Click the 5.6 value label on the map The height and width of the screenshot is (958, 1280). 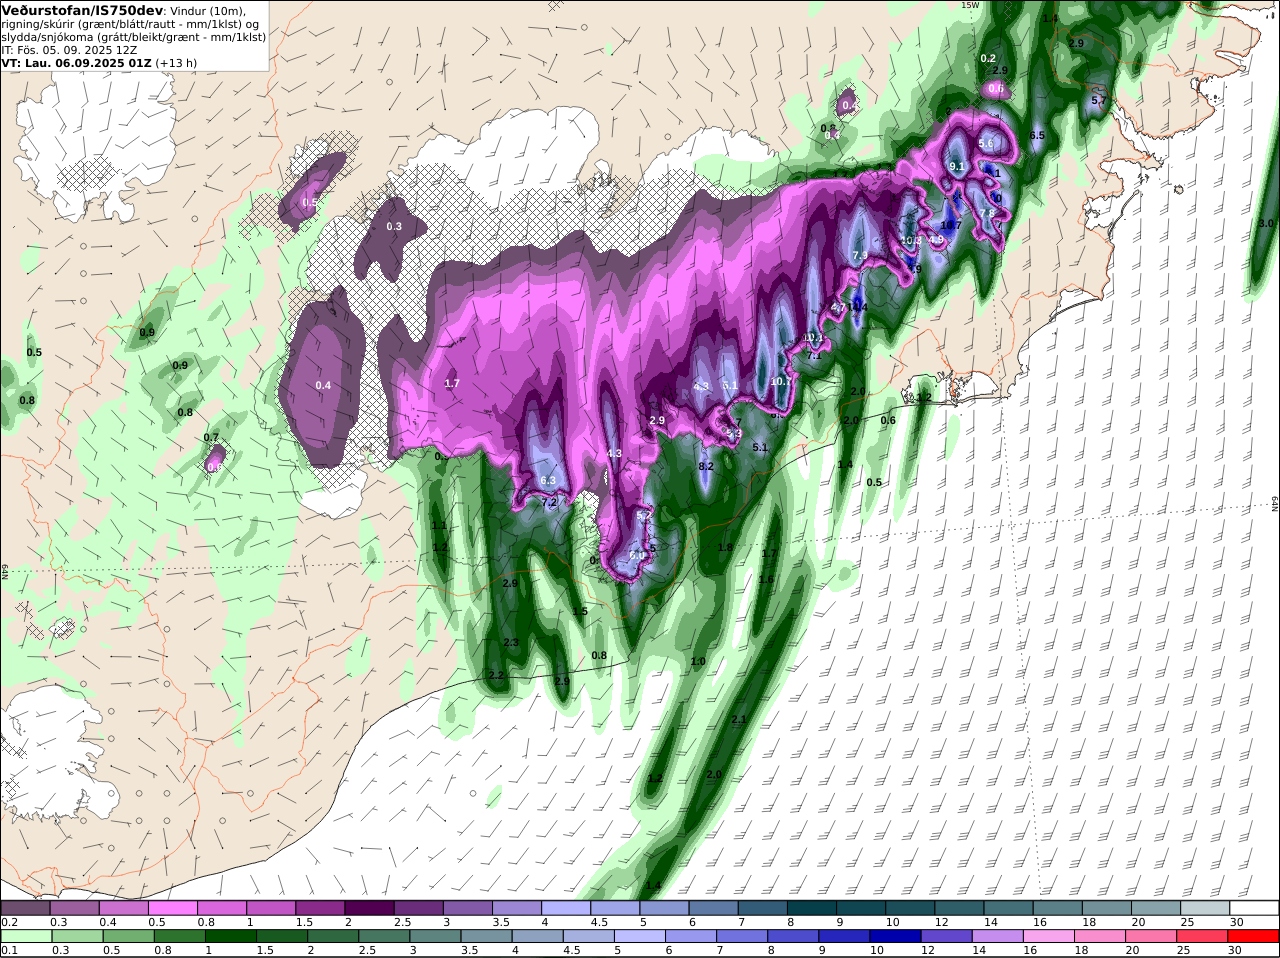click(986, 144)
